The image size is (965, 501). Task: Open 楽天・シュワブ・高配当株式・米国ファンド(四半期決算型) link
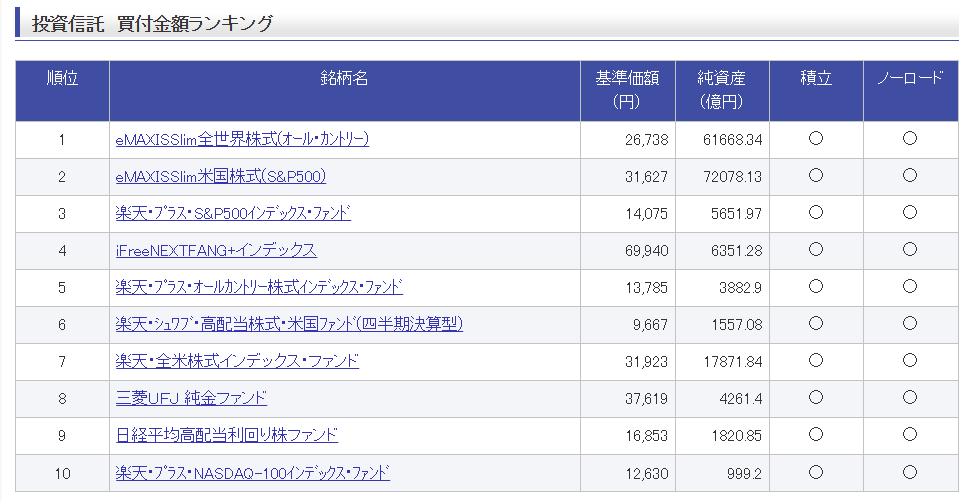coord(289,324)
